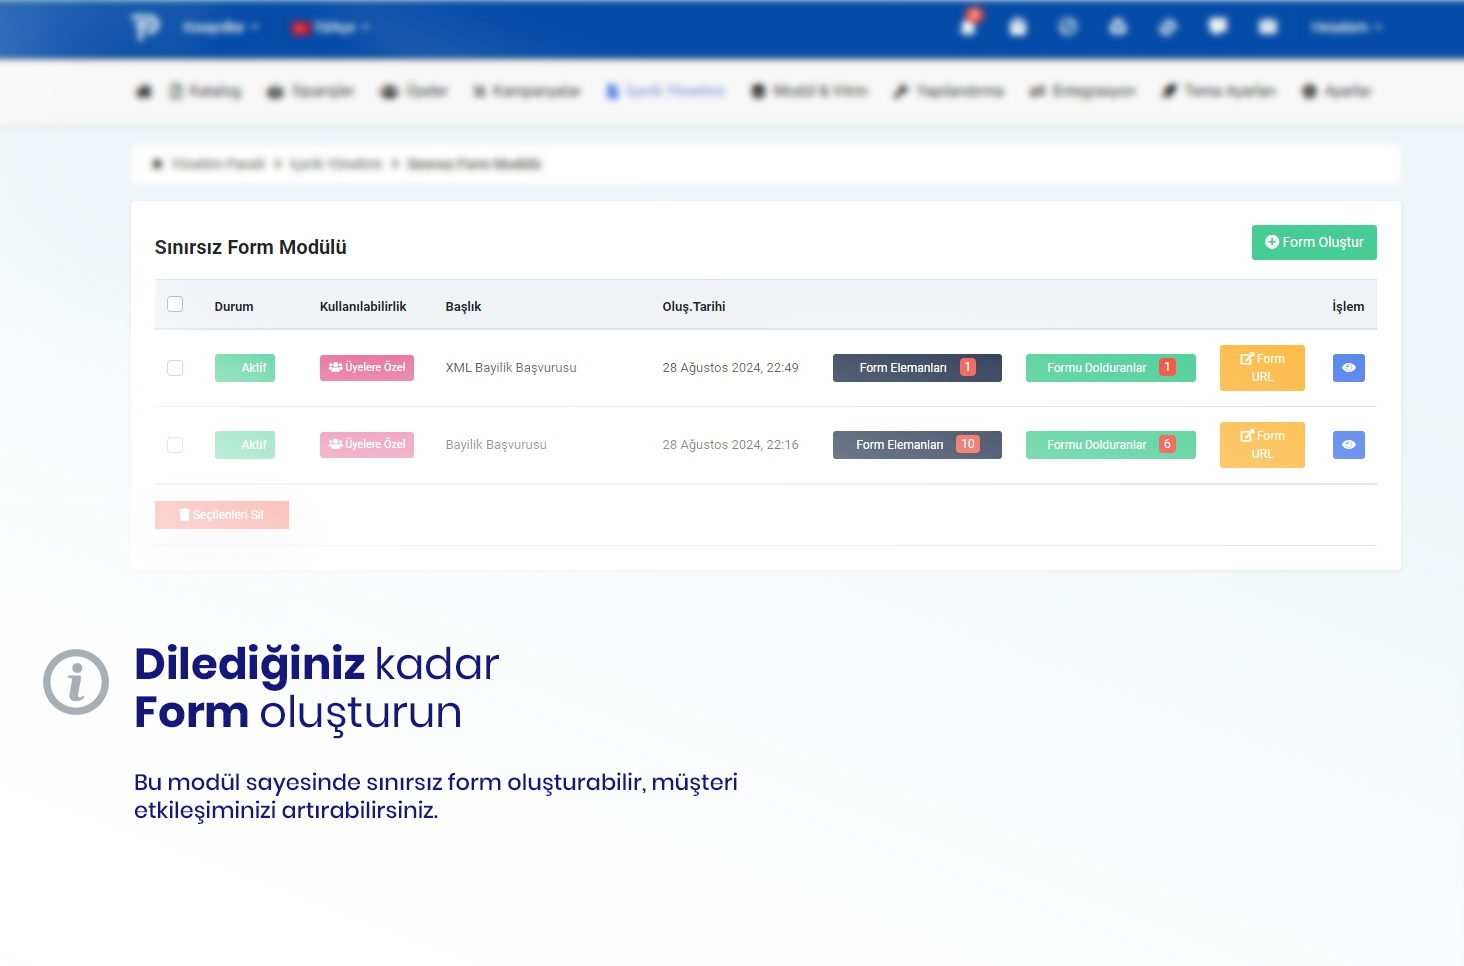1464x966 pixels.
Task: Click the green Form Oluştur button
Action: pyautogui.click(x=1313, y=242)
